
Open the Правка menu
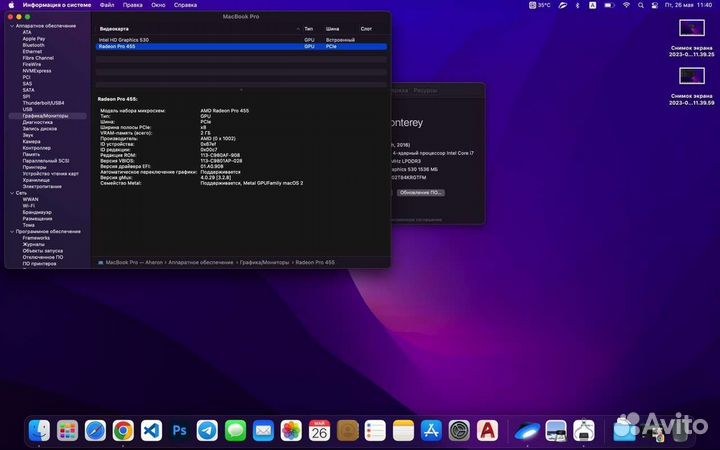pos(133,5)
